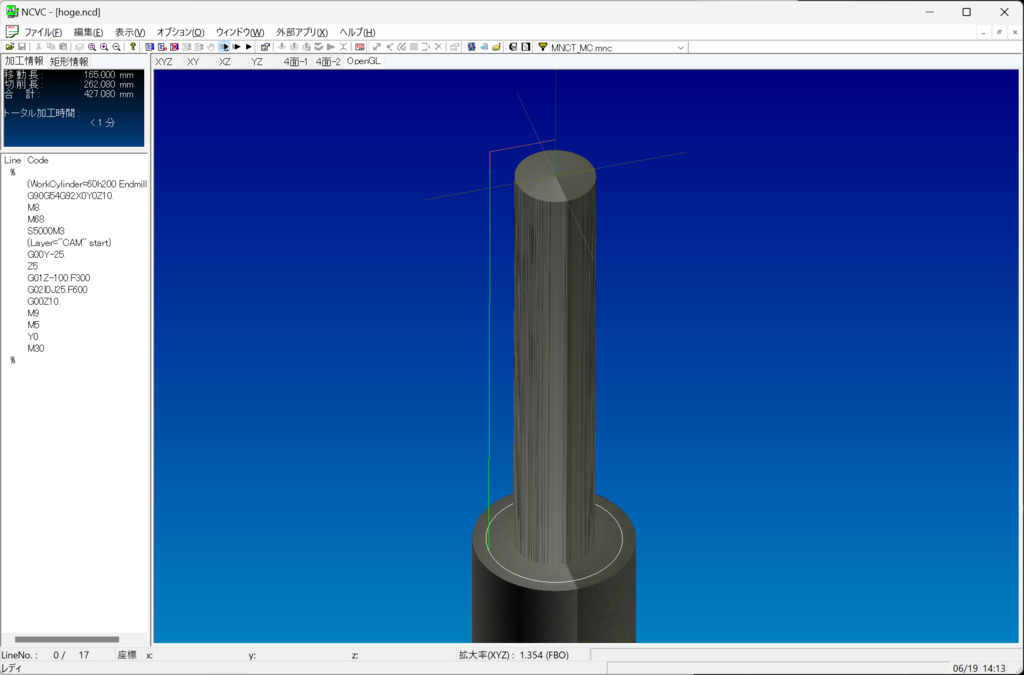The height and width of the screenshot is (675, 1024).
Task: Click the light blue sheet icon
Action: [484, 47]
